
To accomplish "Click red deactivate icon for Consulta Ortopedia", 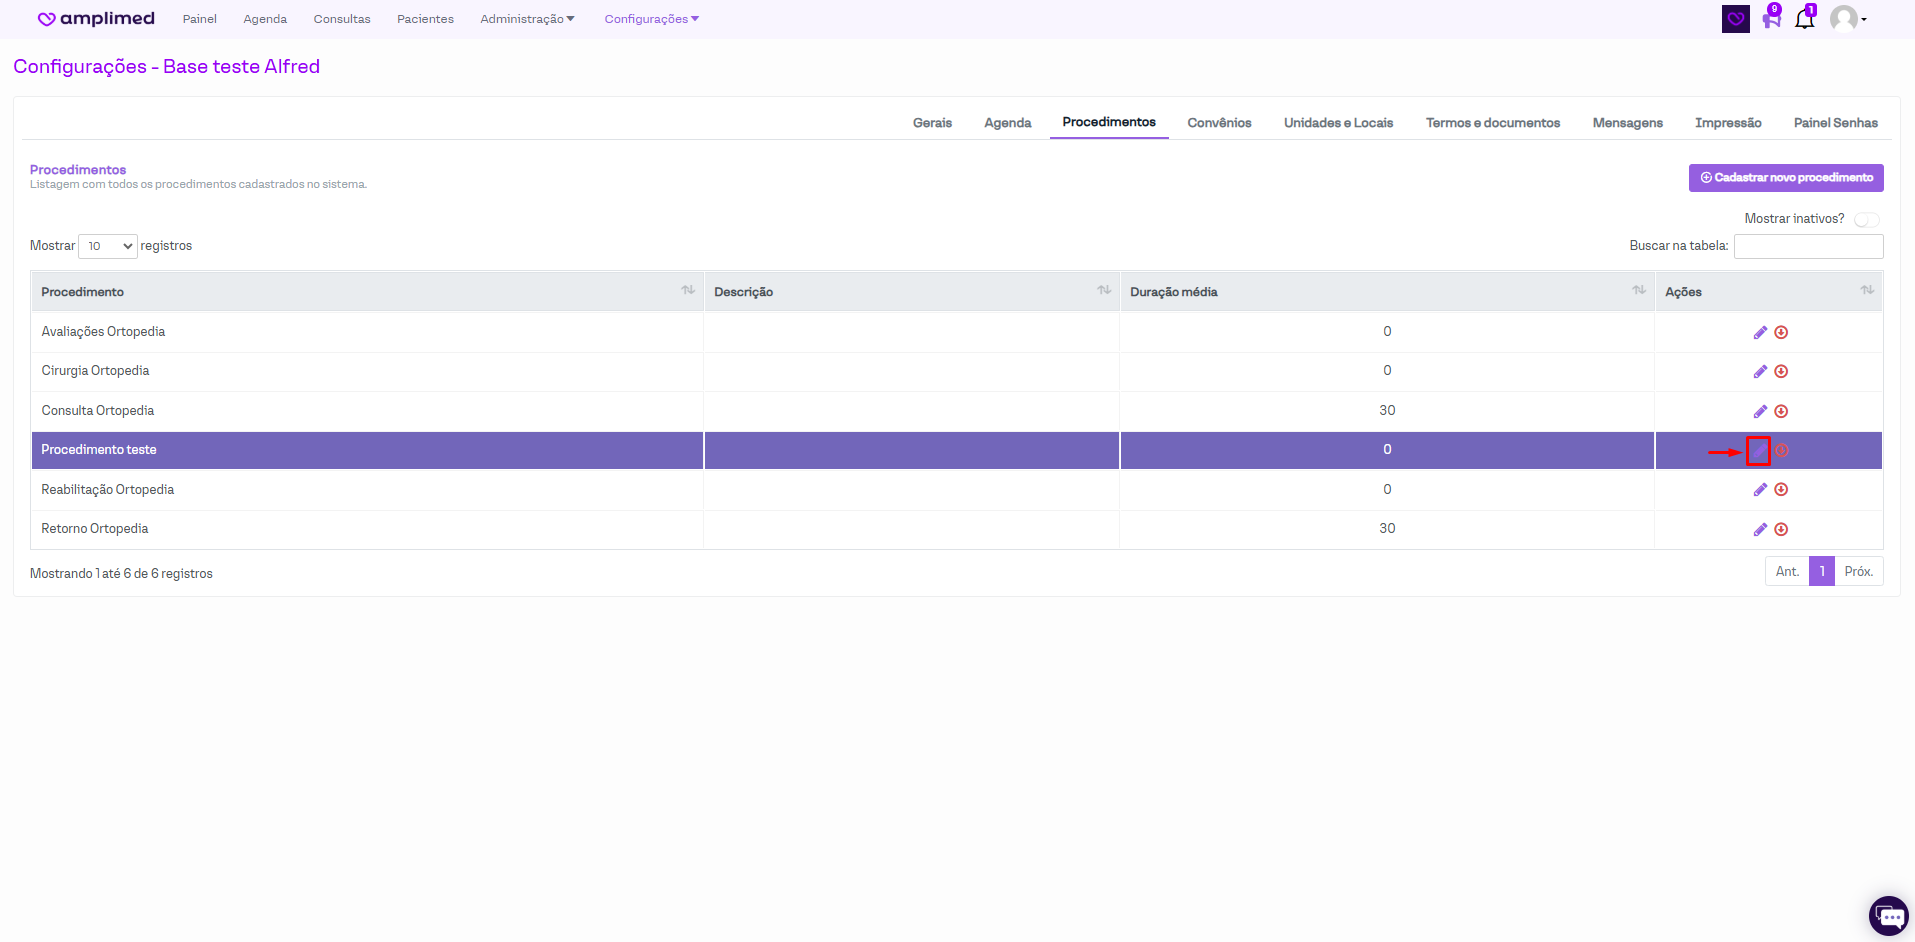I will click(x=1781, y=412).
